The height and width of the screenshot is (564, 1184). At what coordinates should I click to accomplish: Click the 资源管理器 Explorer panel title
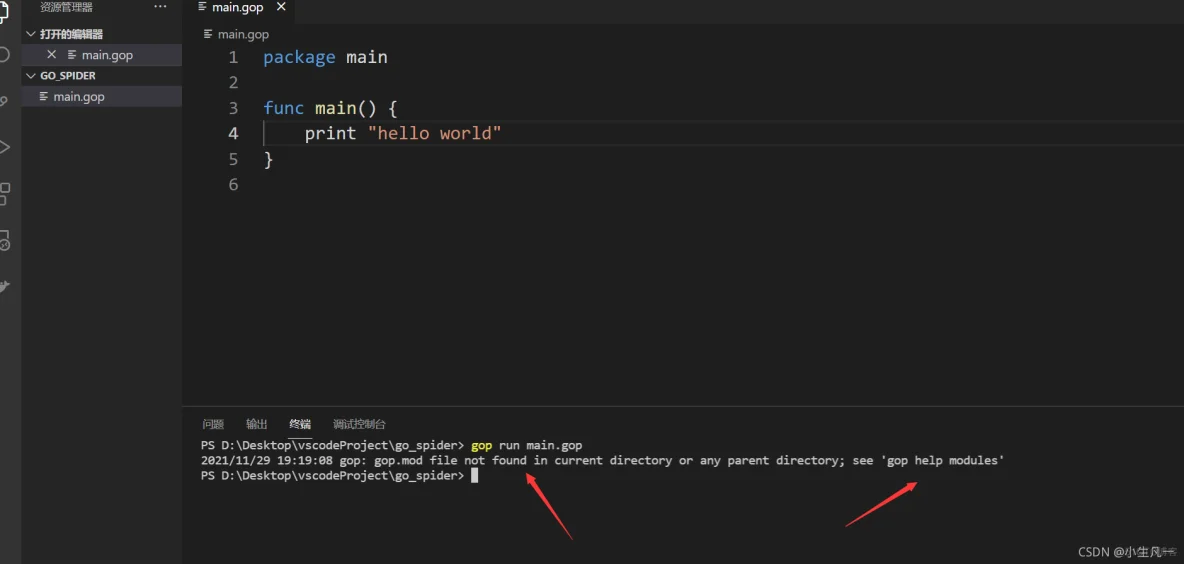[66, 7]
